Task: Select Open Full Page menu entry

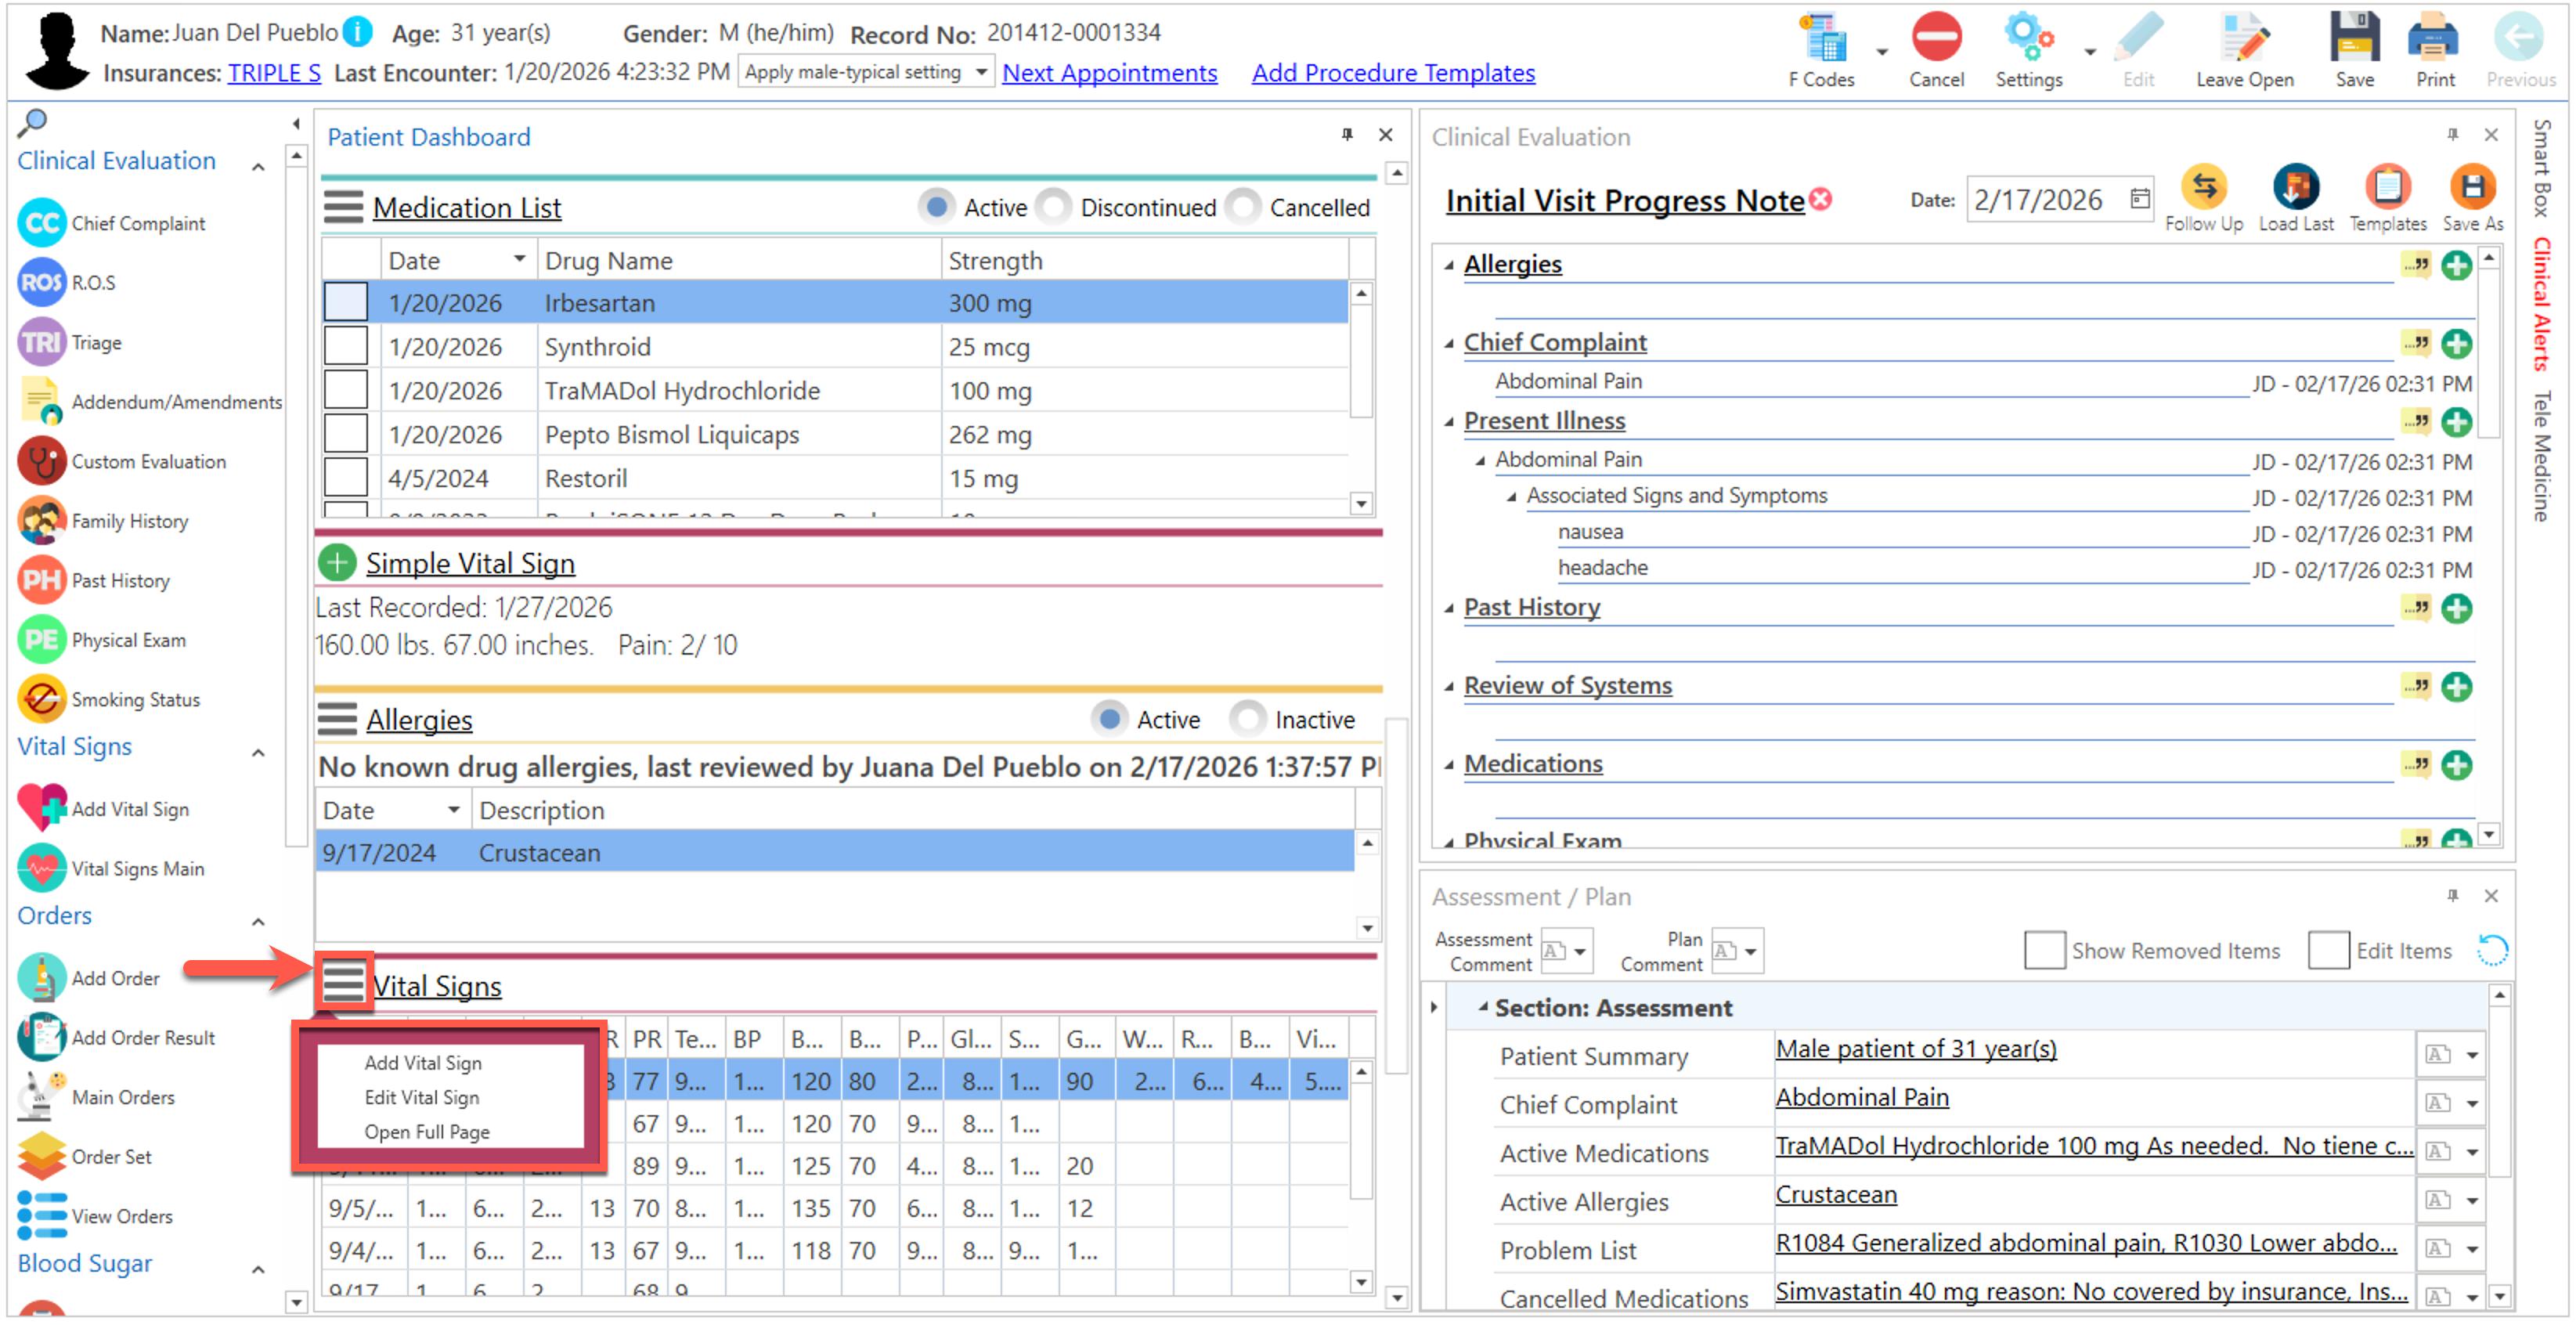Action: pos(426,1131)
